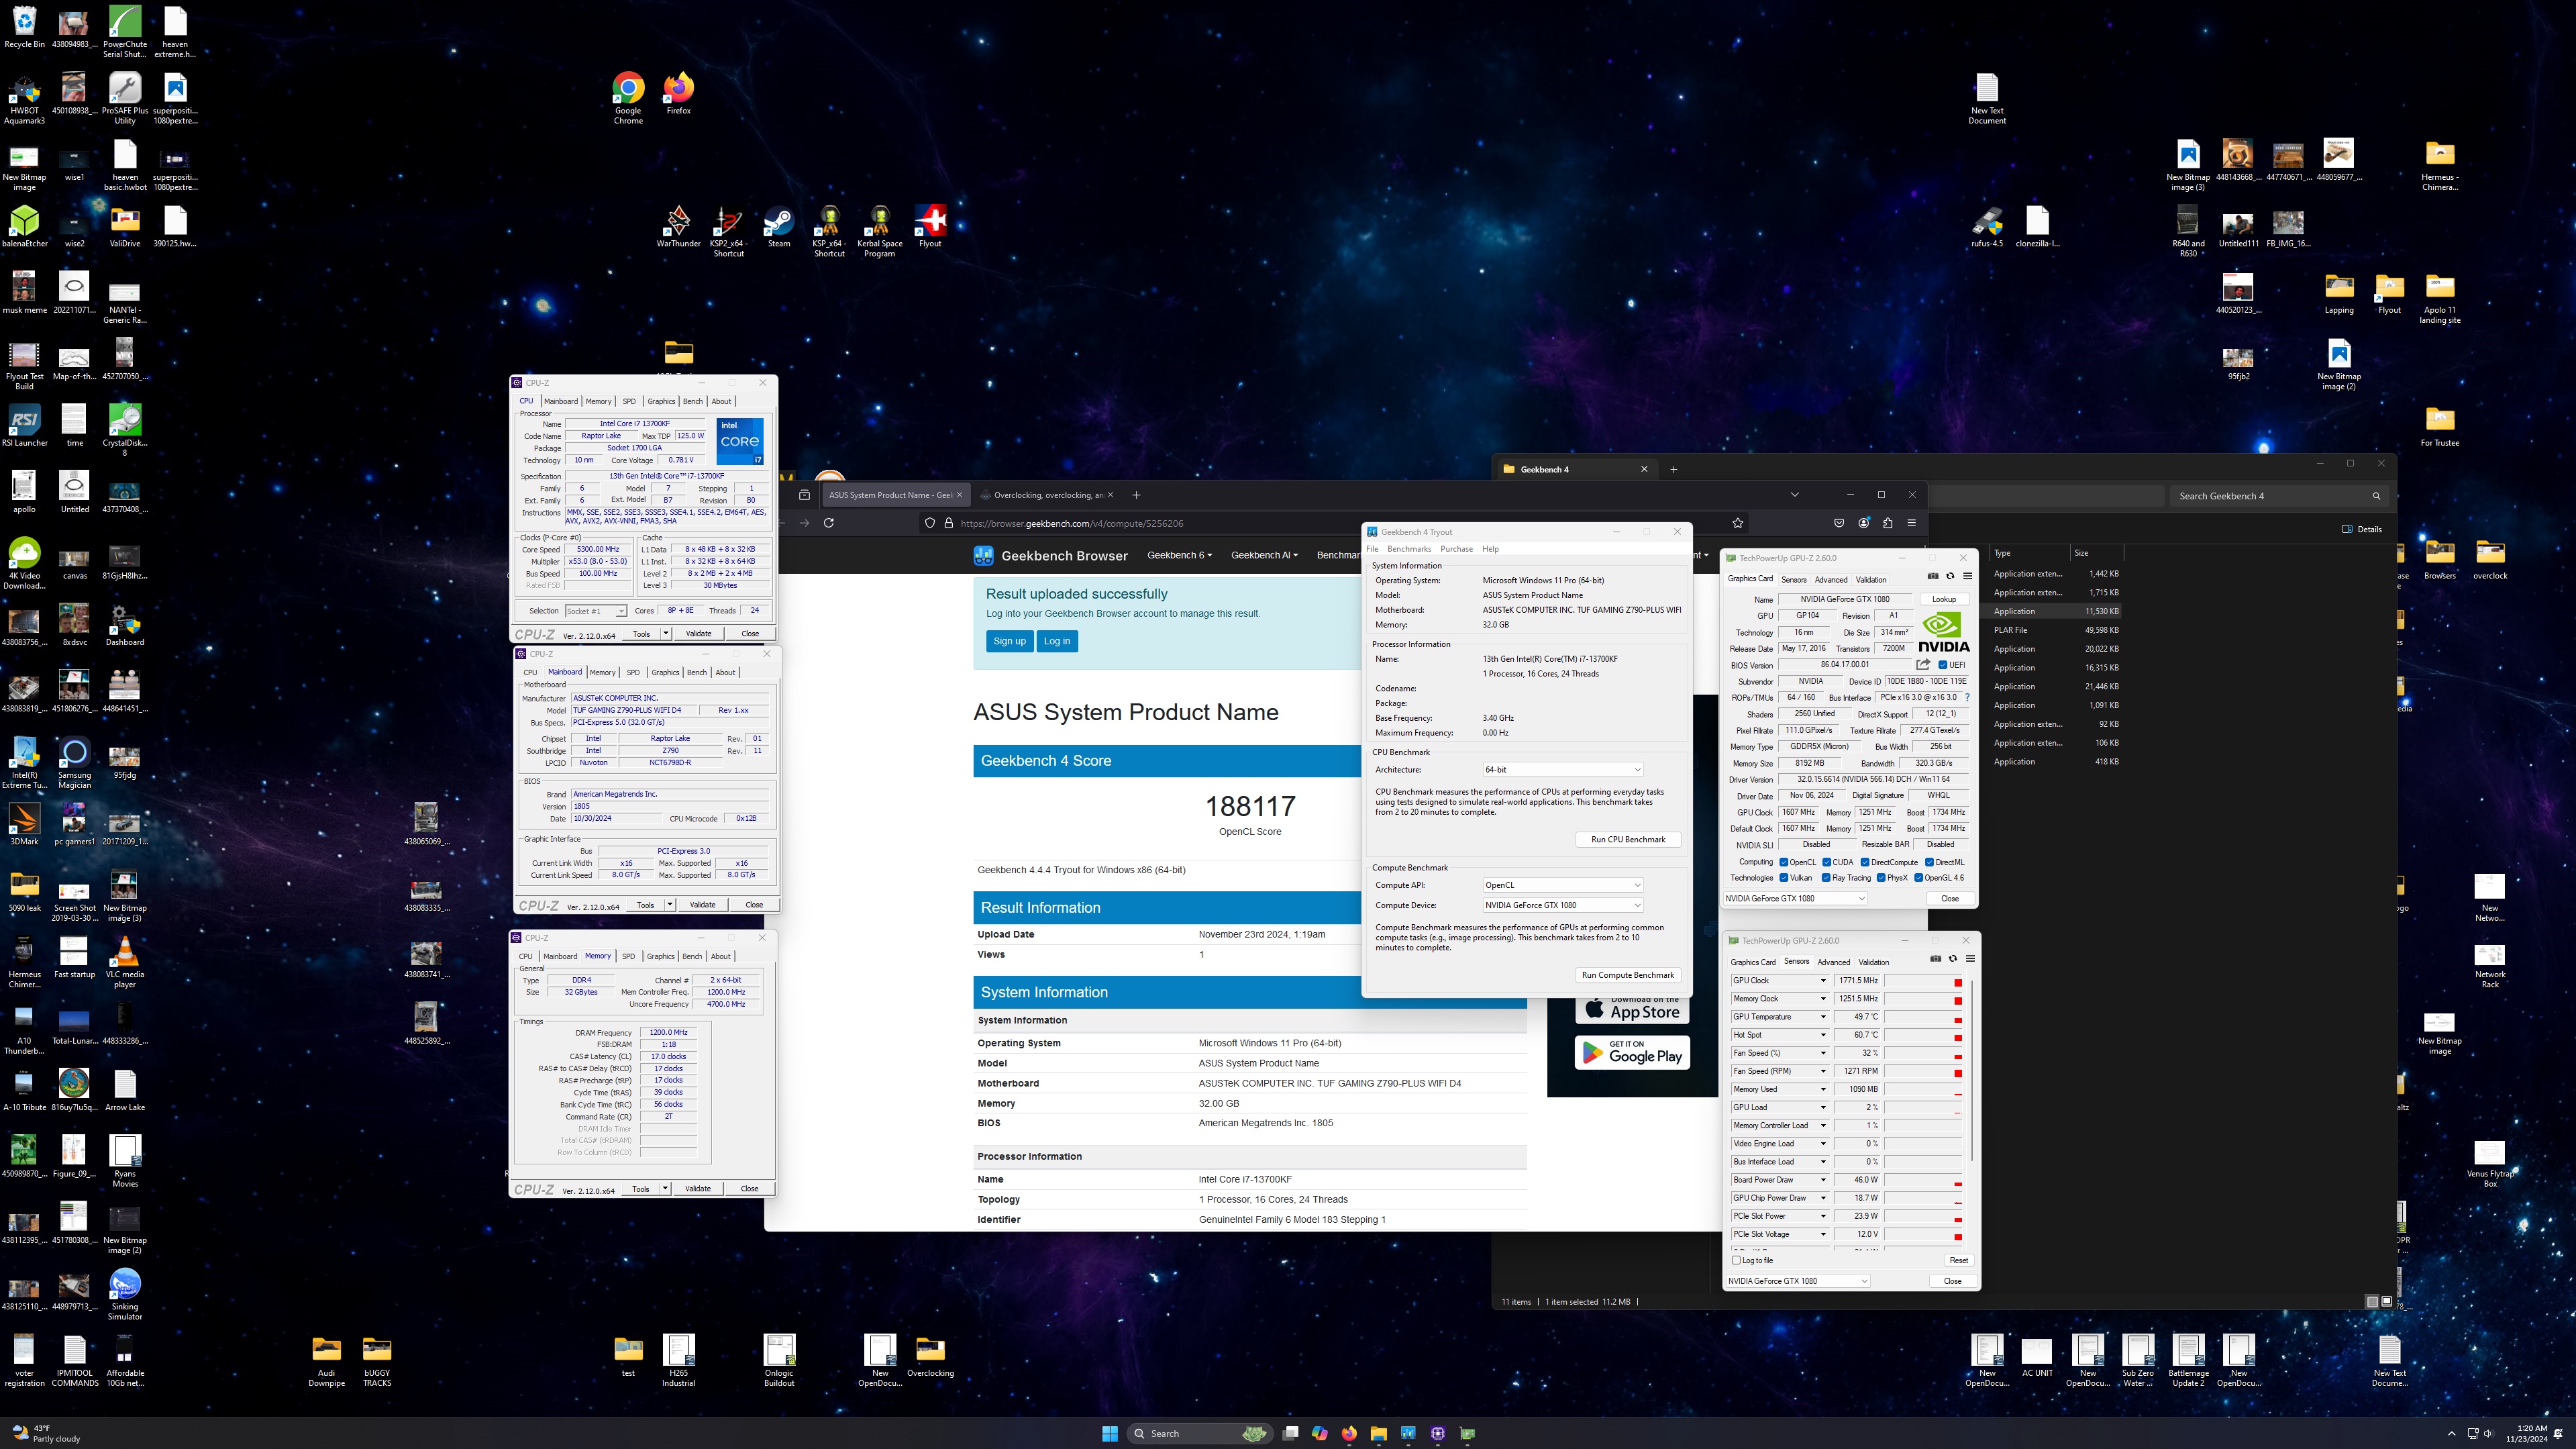
Task: Toggle the CUDA checkbox in GPU-Z
Action: coord(1827,862)
